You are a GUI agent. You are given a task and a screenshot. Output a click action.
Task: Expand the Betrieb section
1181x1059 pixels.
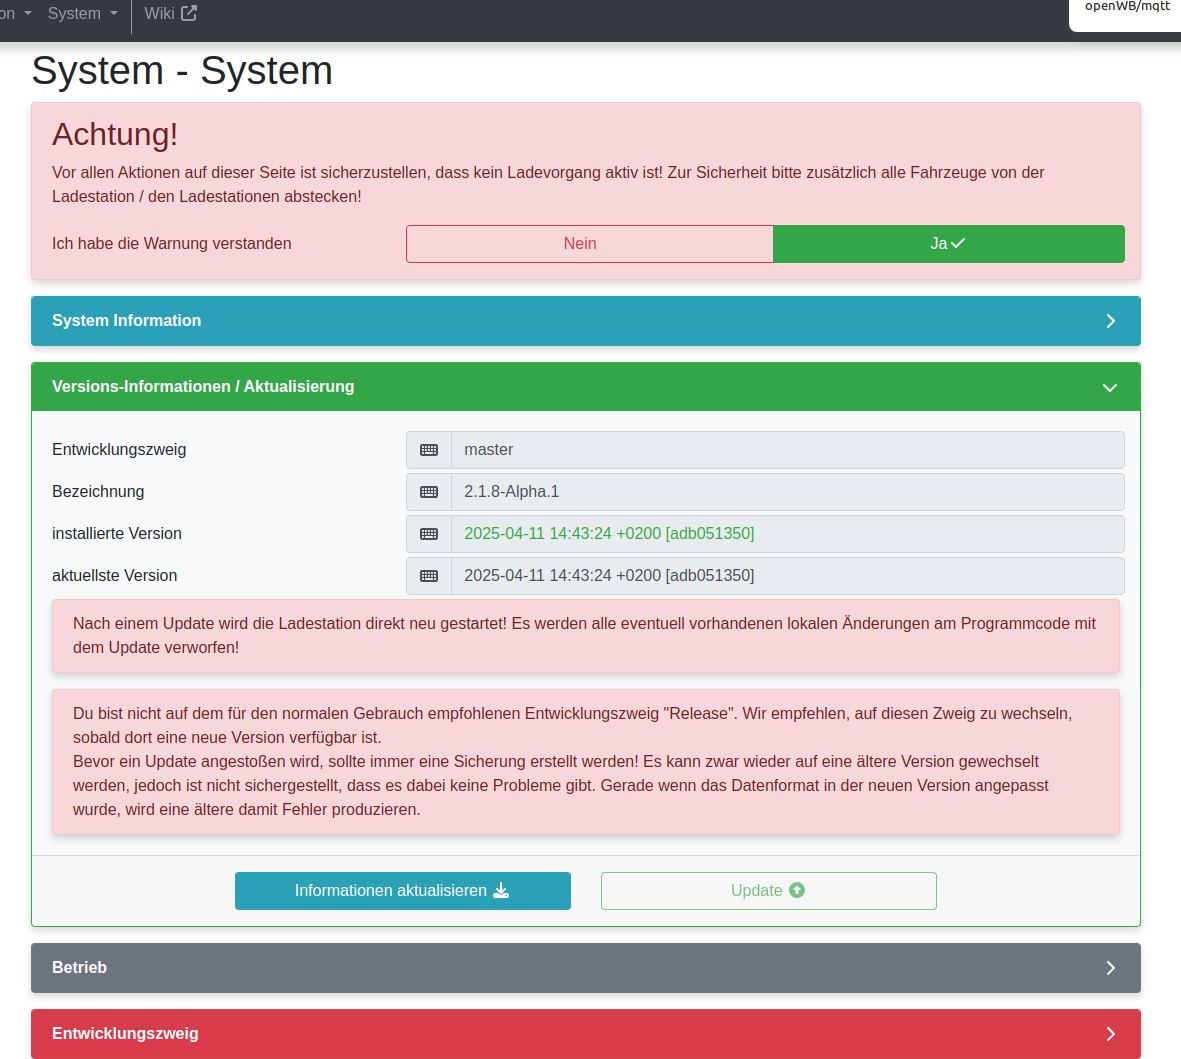586,967
